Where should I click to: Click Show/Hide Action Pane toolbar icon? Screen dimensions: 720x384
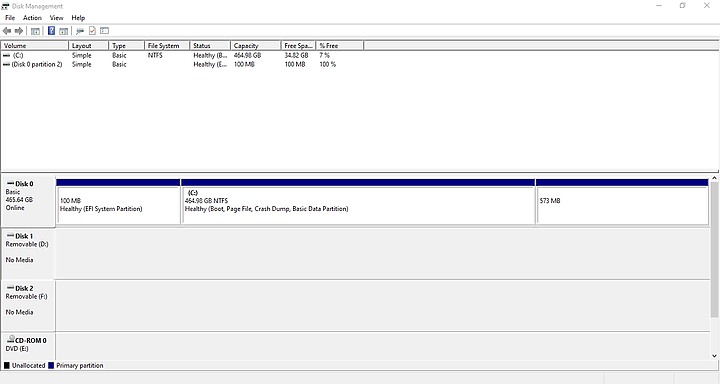click(64, 31)
